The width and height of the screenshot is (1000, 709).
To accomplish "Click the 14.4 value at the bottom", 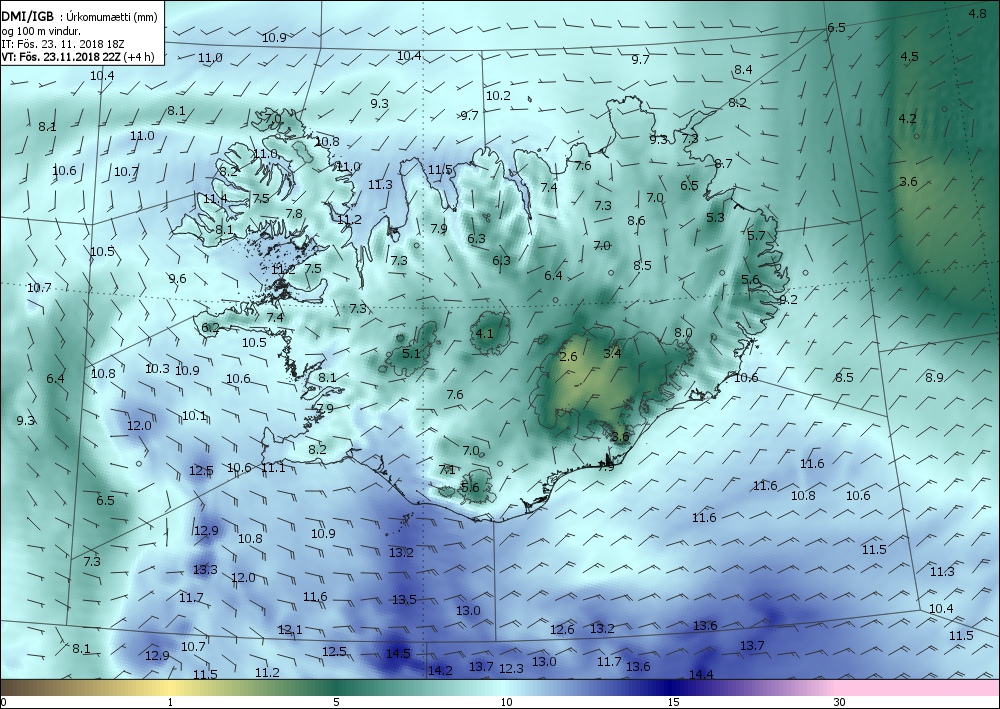I will 701,675.
